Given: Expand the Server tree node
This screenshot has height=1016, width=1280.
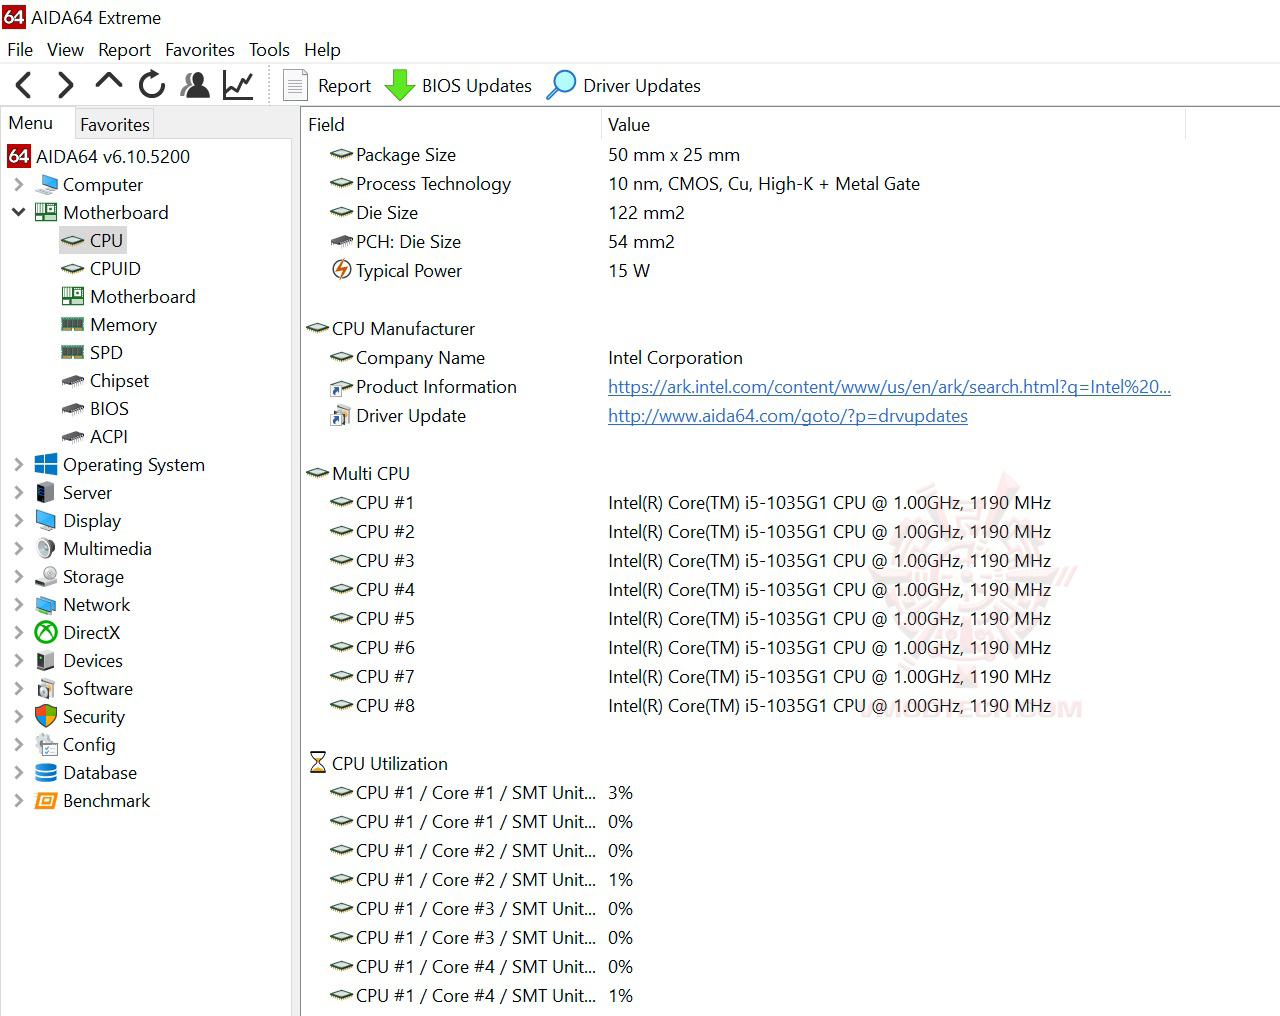Looking at the screenshot, I should pos(18,492).
